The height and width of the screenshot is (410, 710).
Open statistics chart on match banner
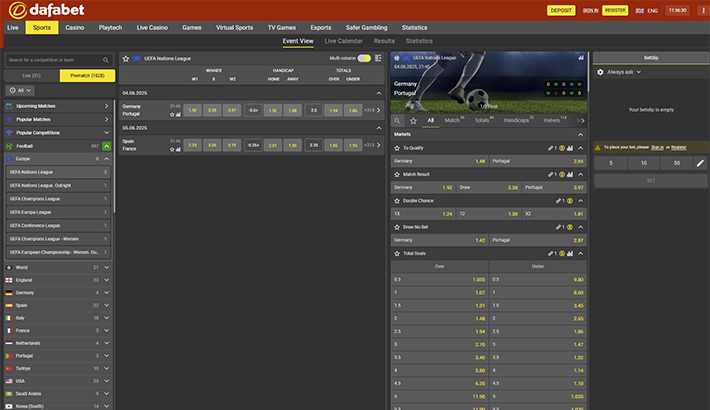[580, 58]
